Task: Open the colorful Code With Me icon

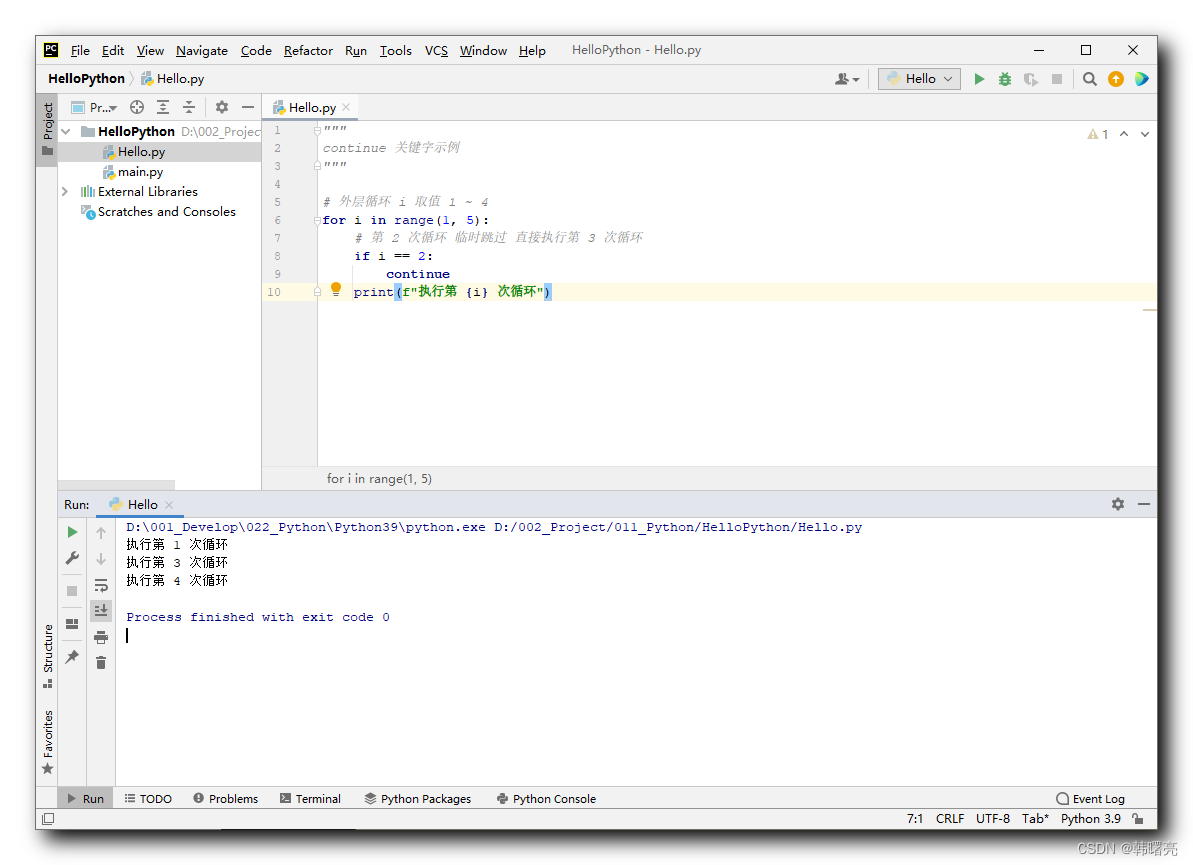Action: click(1141, 79)
